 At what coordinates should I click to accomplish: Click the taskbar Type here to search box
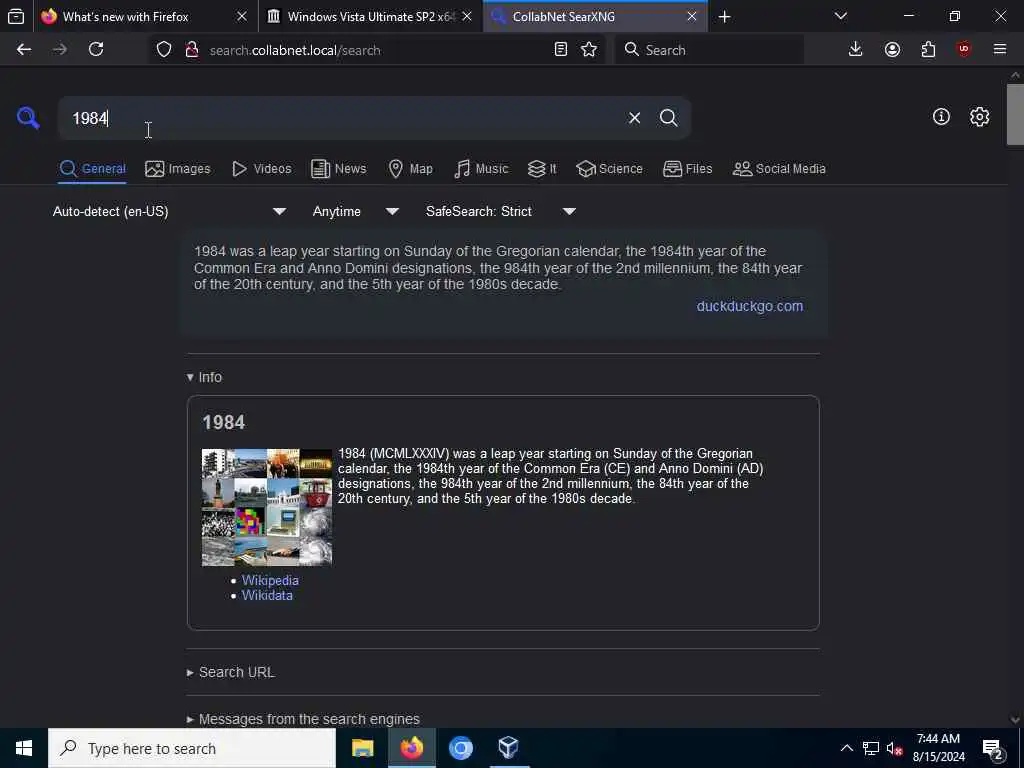(192, 748)
